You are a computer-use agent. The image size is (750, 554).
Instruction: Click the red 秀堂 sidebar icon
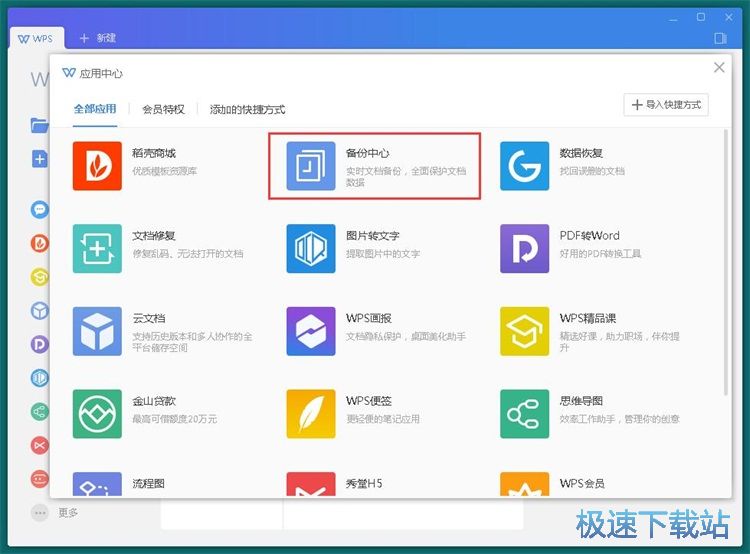(40, 445)
